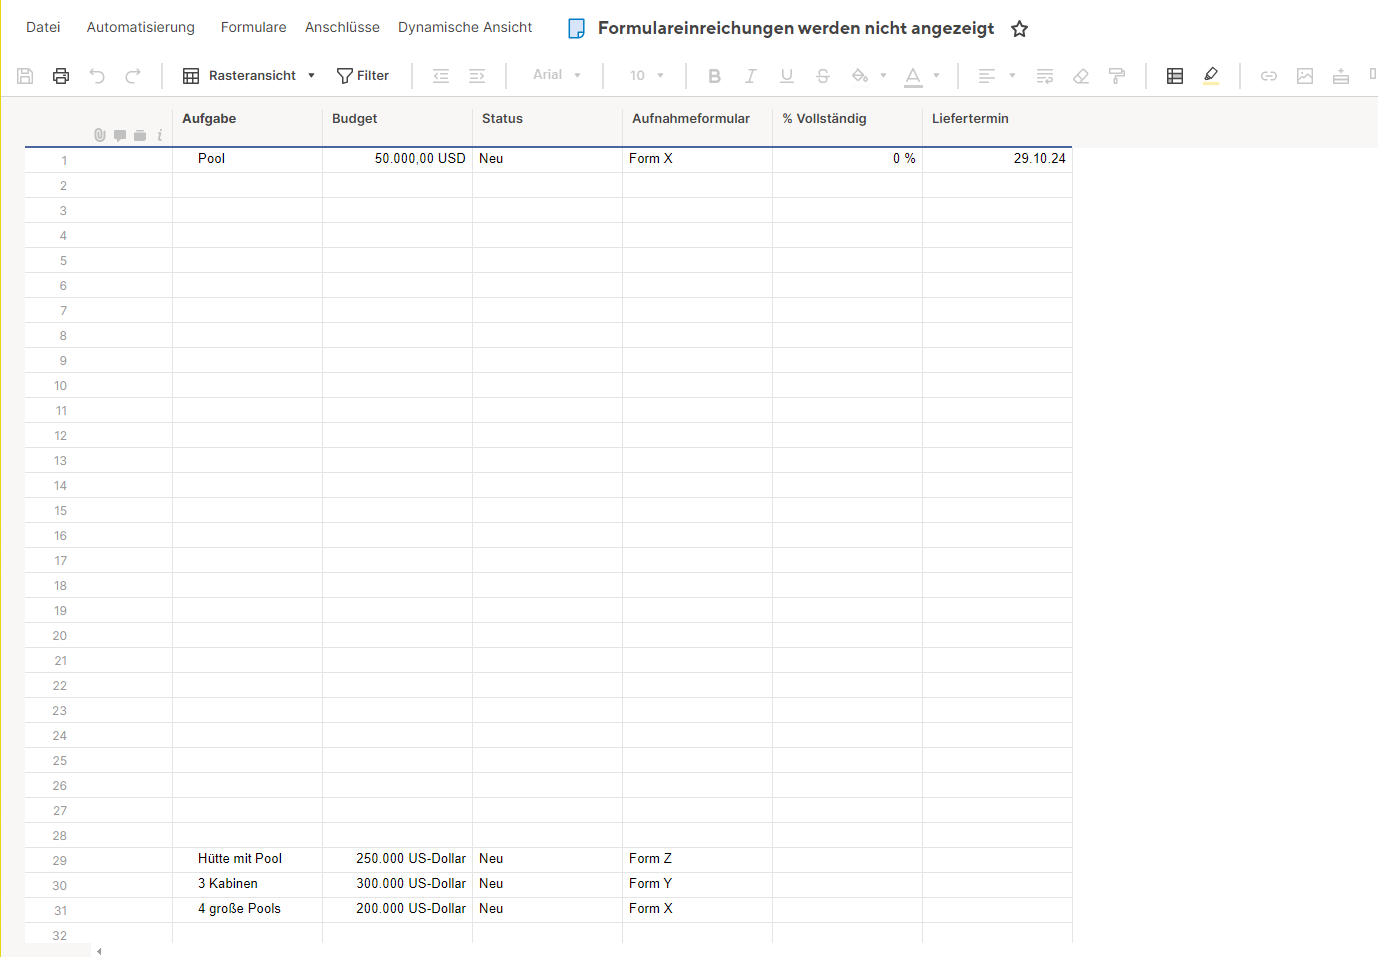
Task: Click the proofs column icon
Action: 140,135
